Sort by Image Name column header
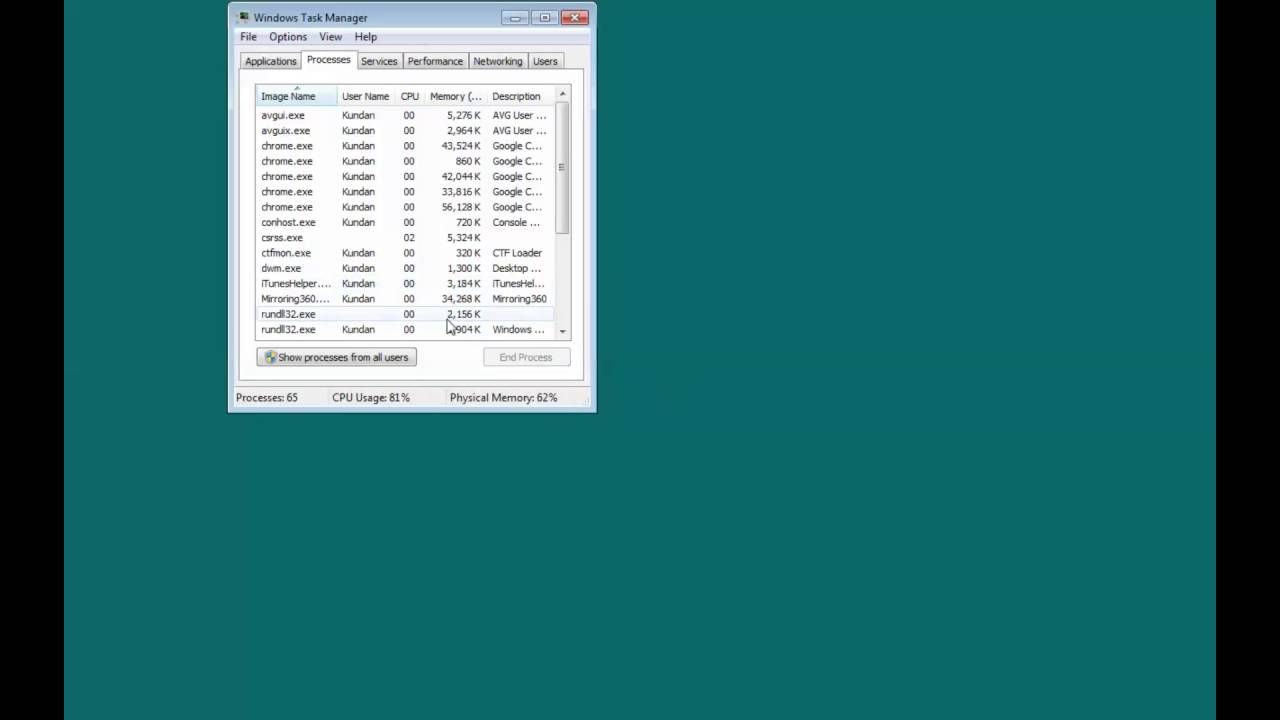 tap(297, 96)
